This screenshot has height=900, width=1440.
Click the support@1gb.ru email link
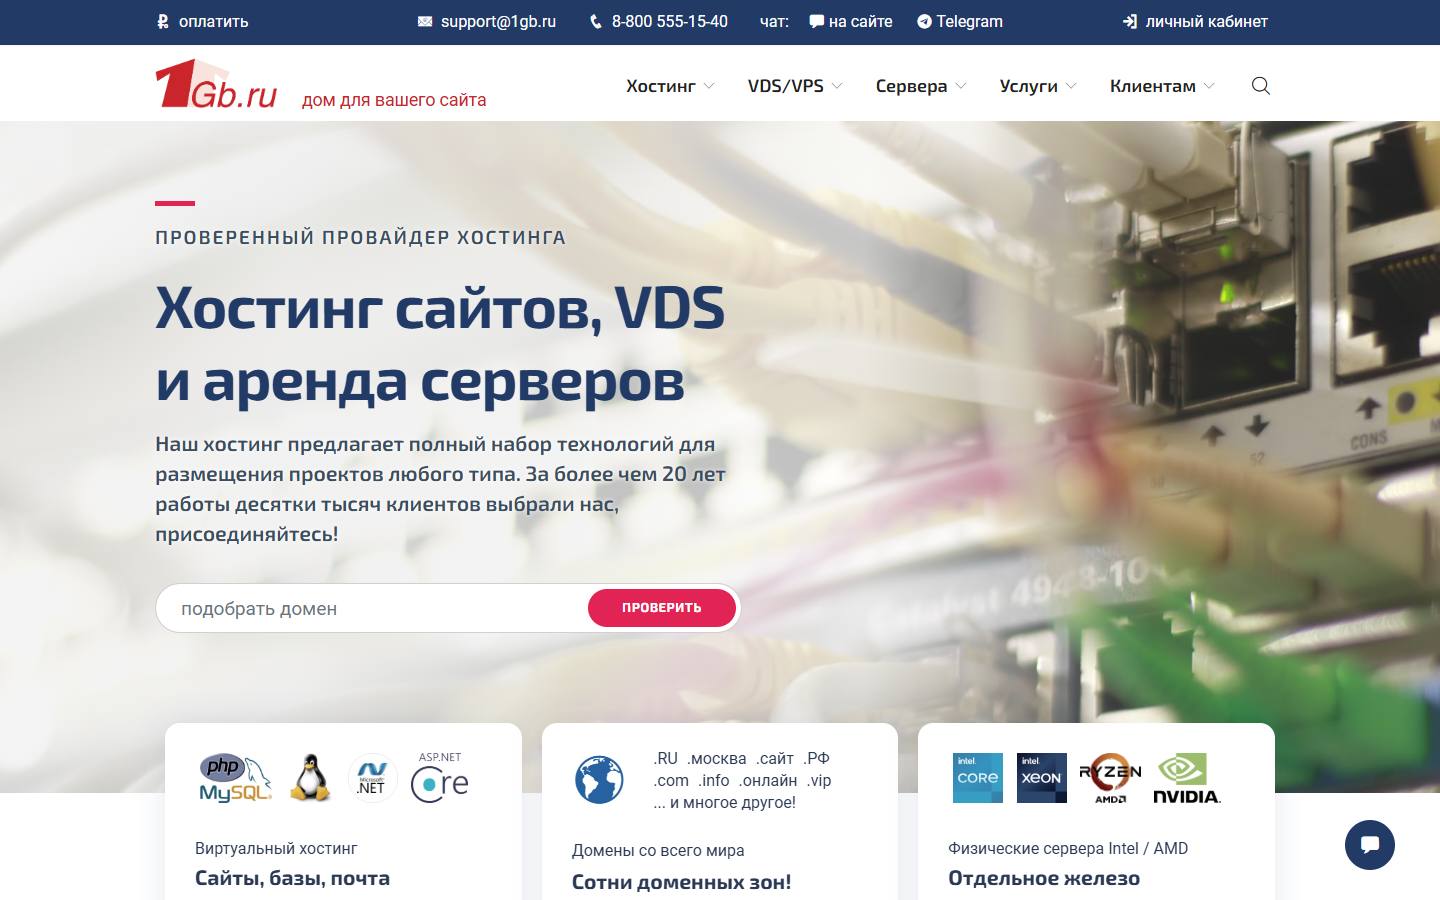[498, 21]
